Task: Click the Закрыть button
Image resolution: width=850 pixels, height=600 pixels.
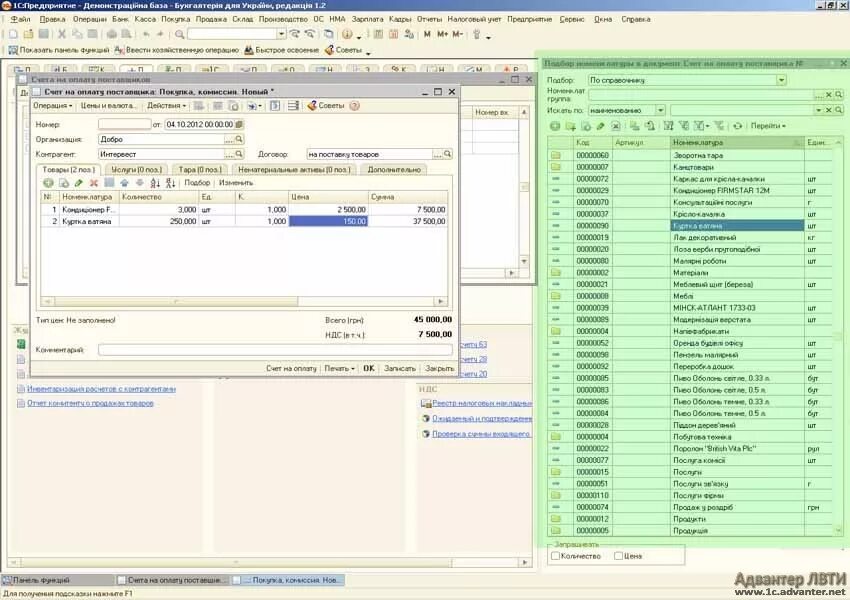Action: pyautogui.click(x=439, y=368)
